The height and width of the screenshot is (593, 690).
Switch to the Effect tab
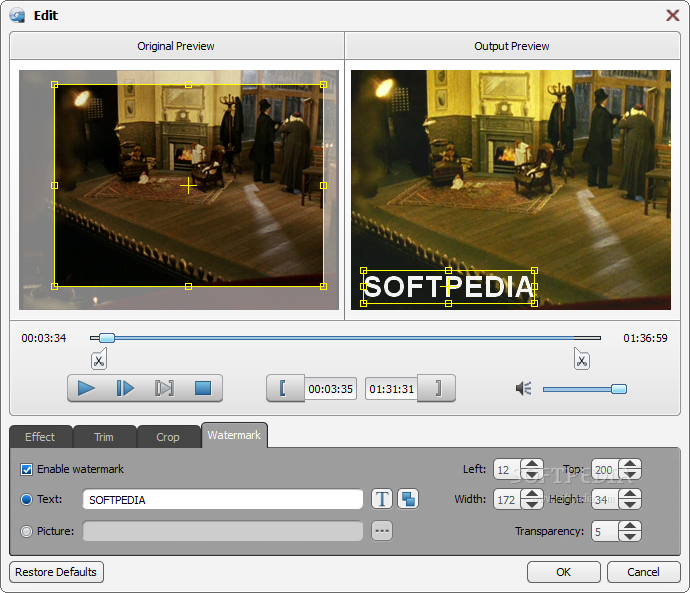tap(40, 437)
